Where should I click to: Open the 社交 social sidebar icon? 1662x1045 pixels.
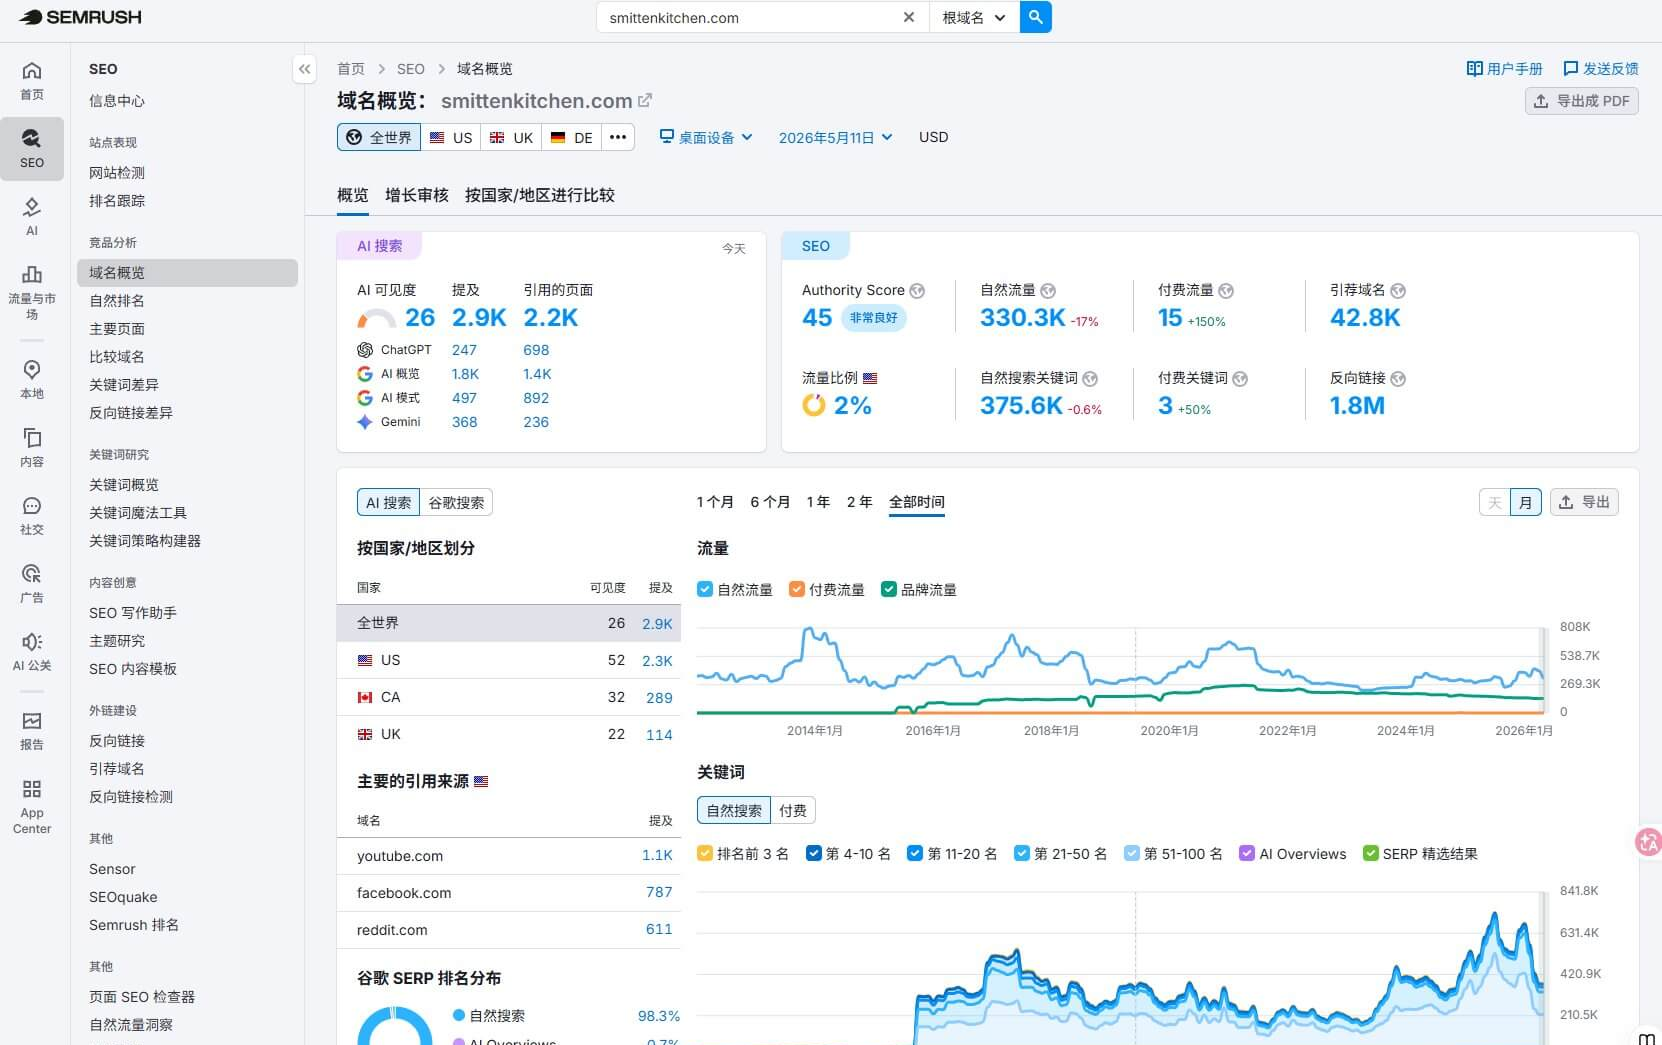[32, 516]
